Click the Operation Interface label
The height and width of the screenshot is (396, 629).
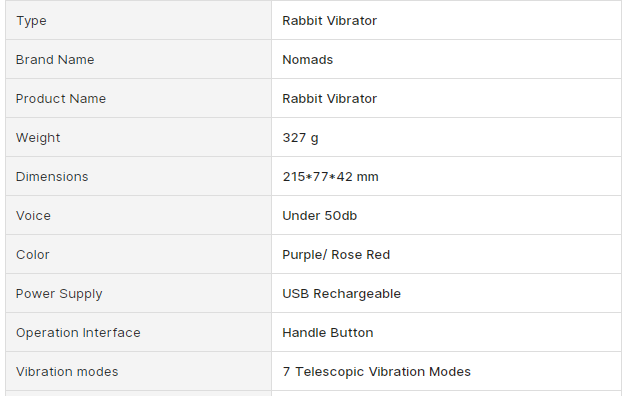(78, 333)
